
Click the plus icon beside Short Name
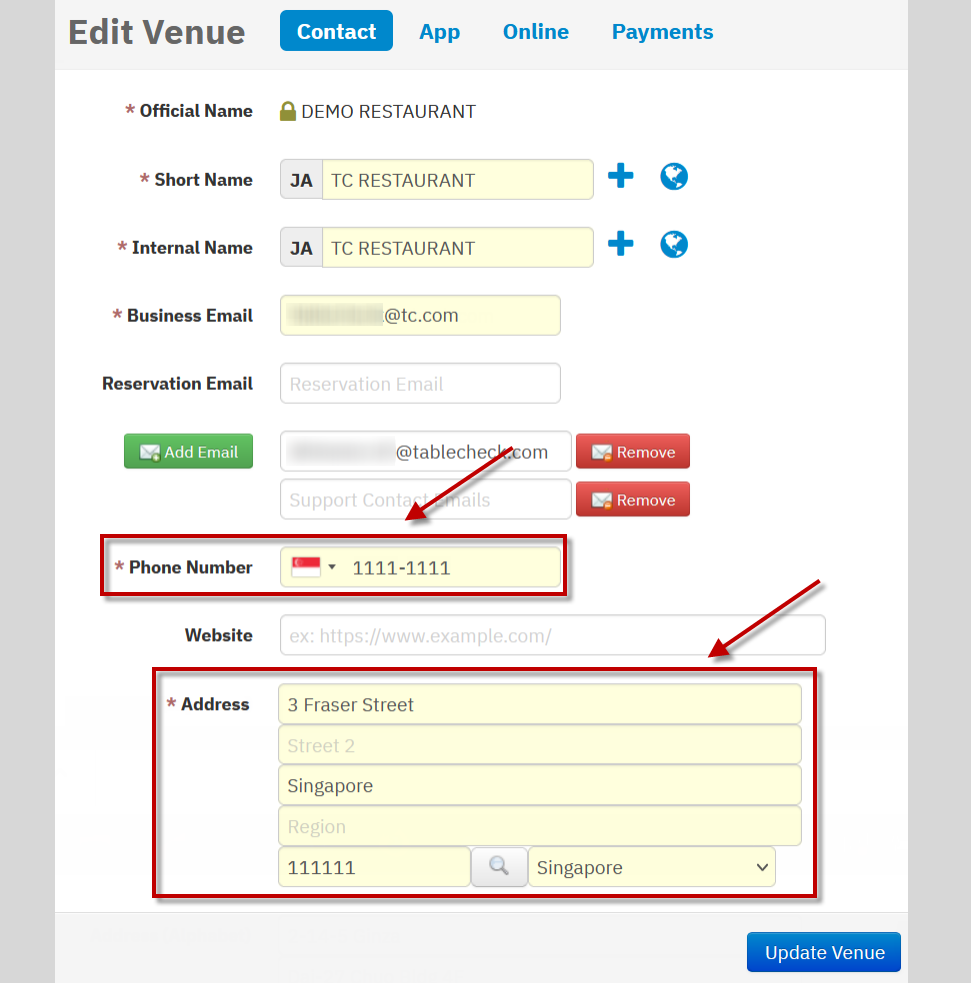(x=621, y=178)
